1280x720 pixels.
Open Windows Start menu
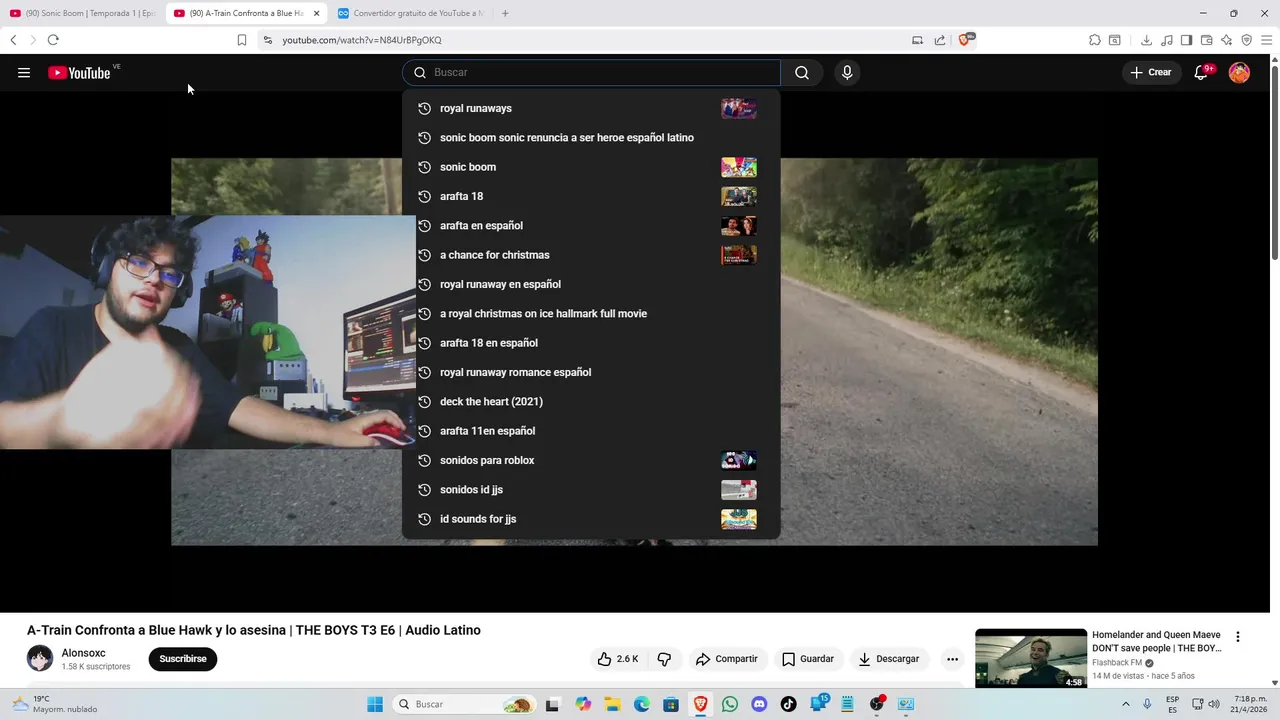[375, 704]
